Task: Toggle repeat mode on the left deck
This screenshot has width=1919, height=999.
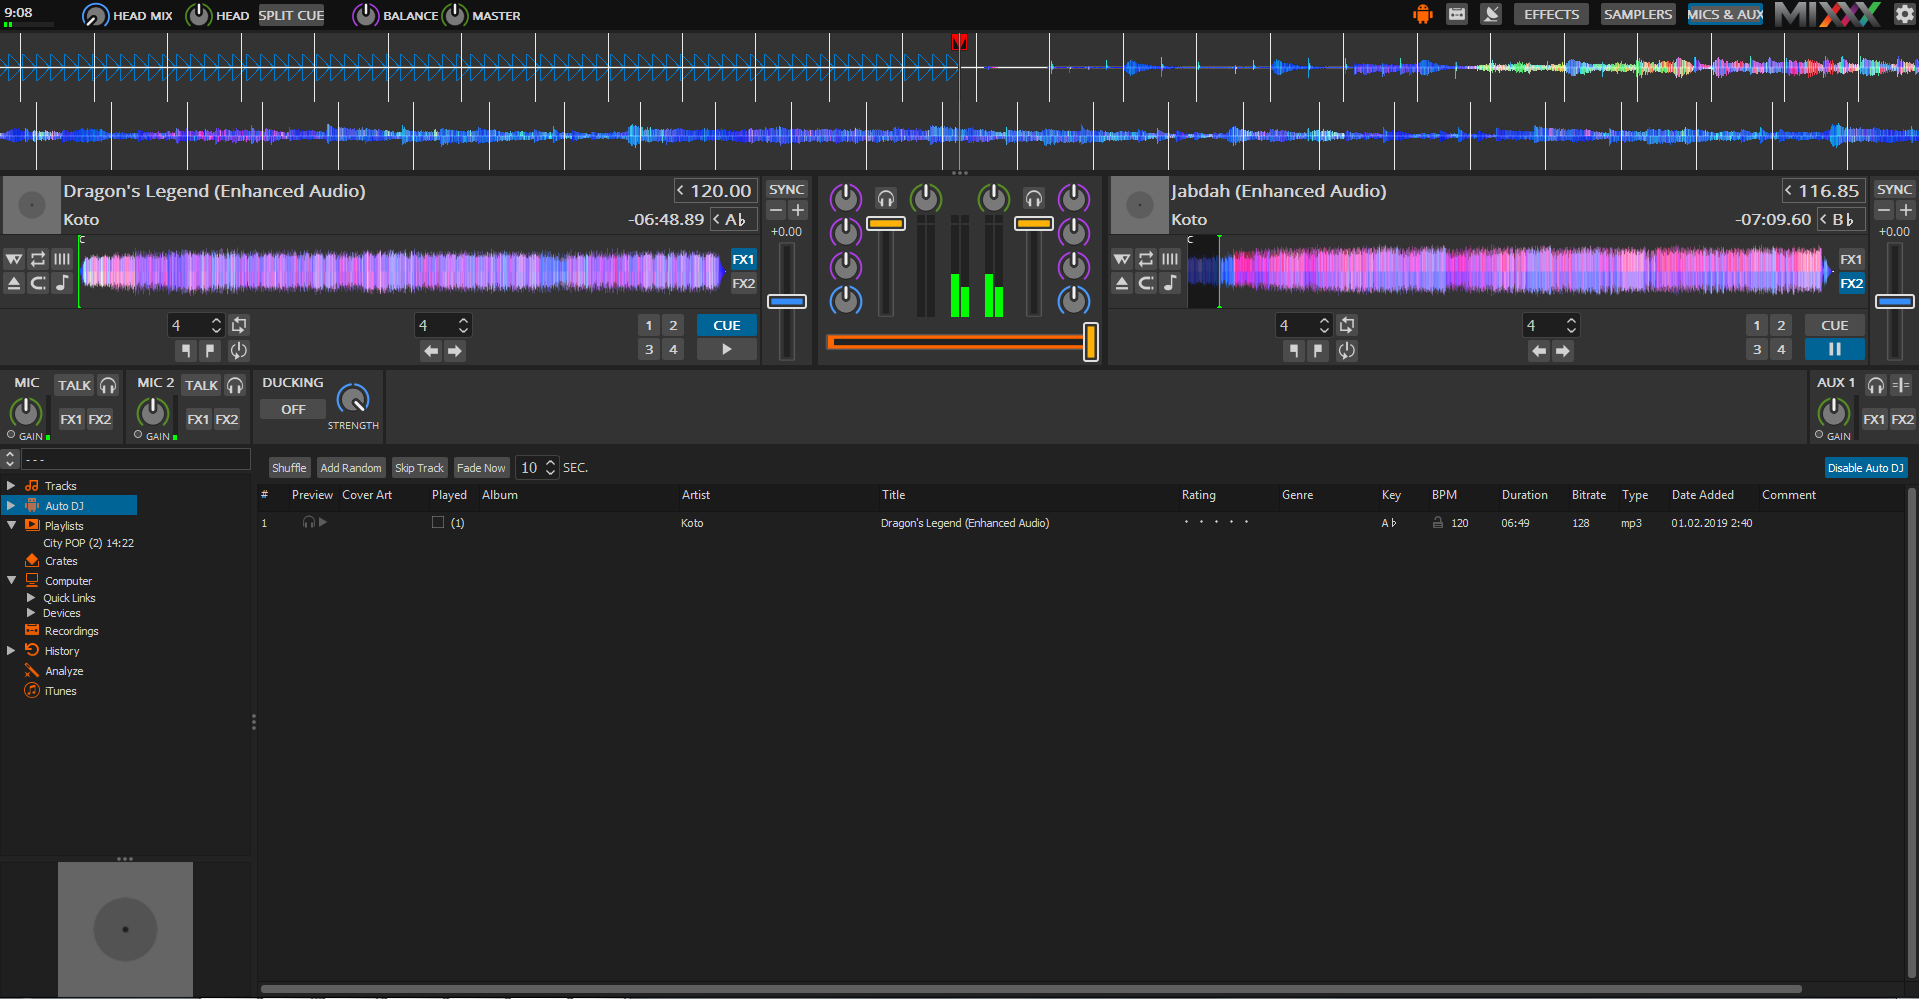Action: click(x=38, y=259)
